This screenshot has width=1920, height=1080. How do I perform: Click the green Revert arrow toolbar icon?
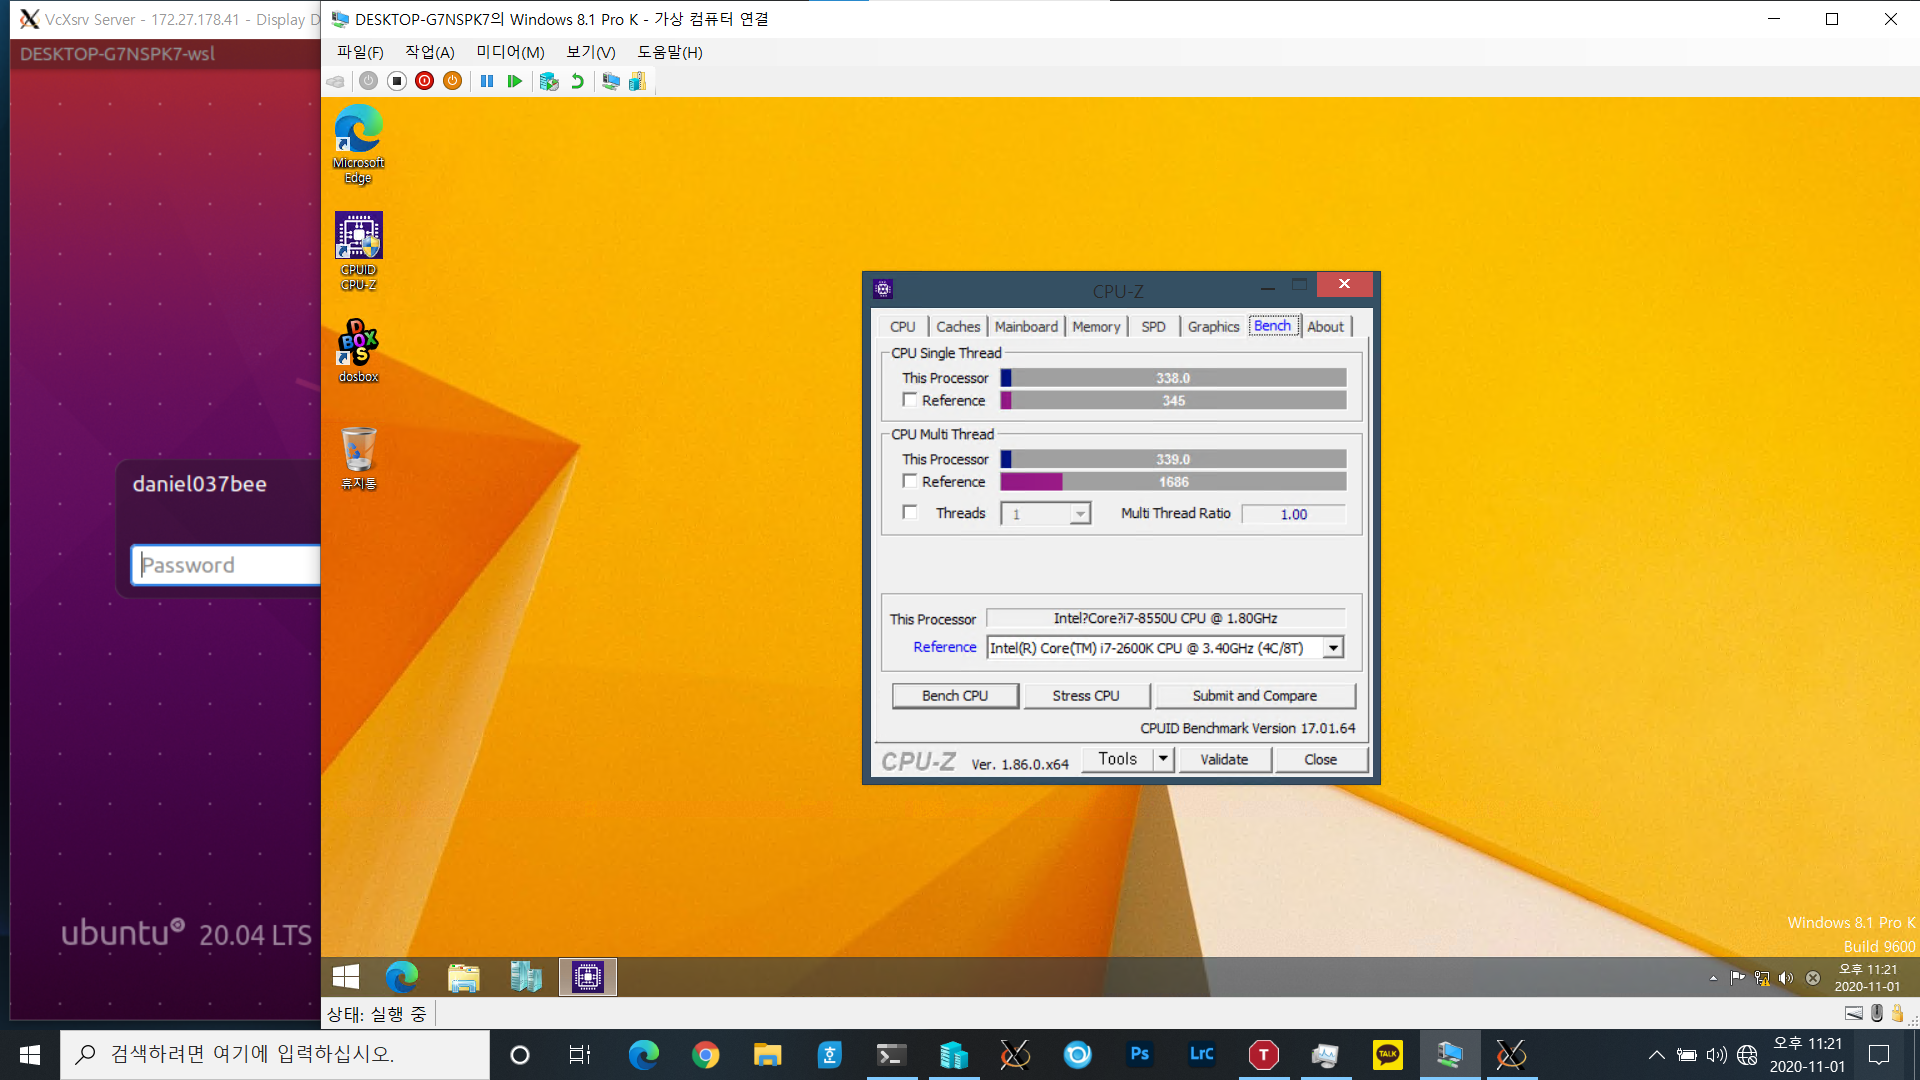click(577, 81)
